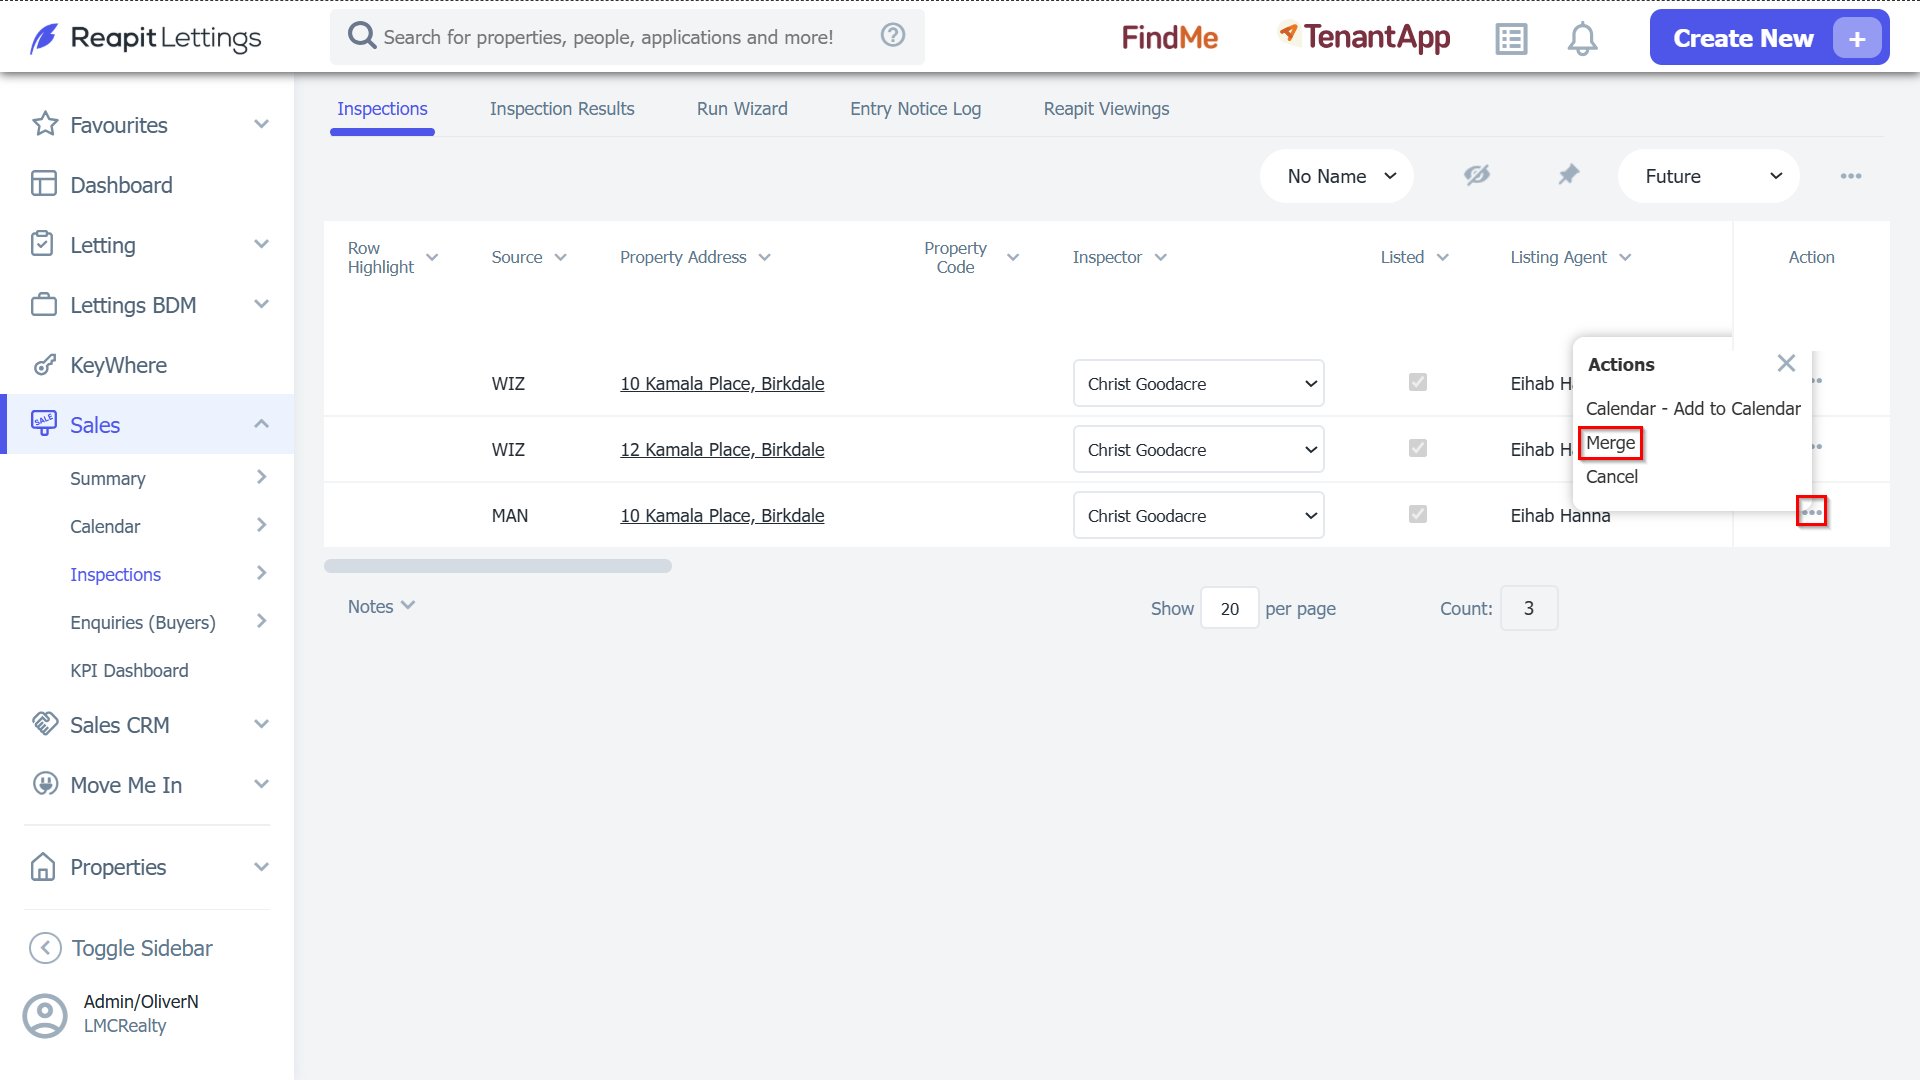Toggle Listed checkbox in the MAN row
1920x1080 pixels.
[x=1417, y=514]
